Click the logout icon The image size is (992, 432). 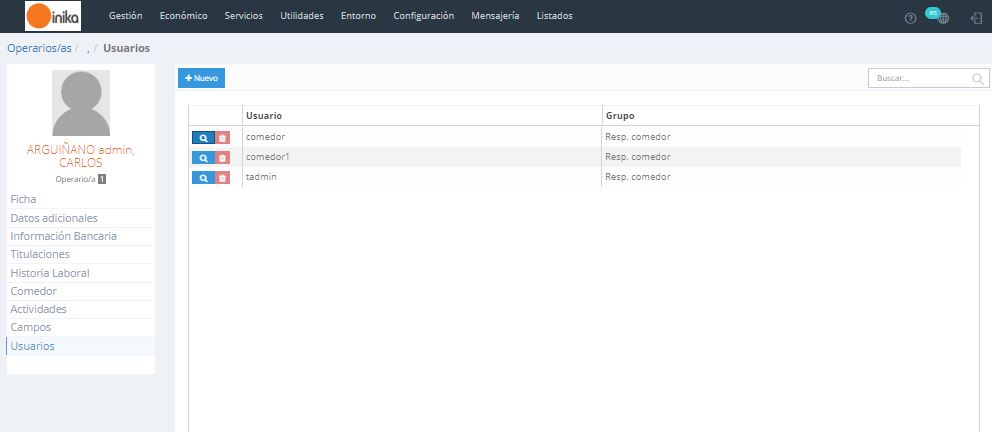pyautogui.click(x=975, y=18)
